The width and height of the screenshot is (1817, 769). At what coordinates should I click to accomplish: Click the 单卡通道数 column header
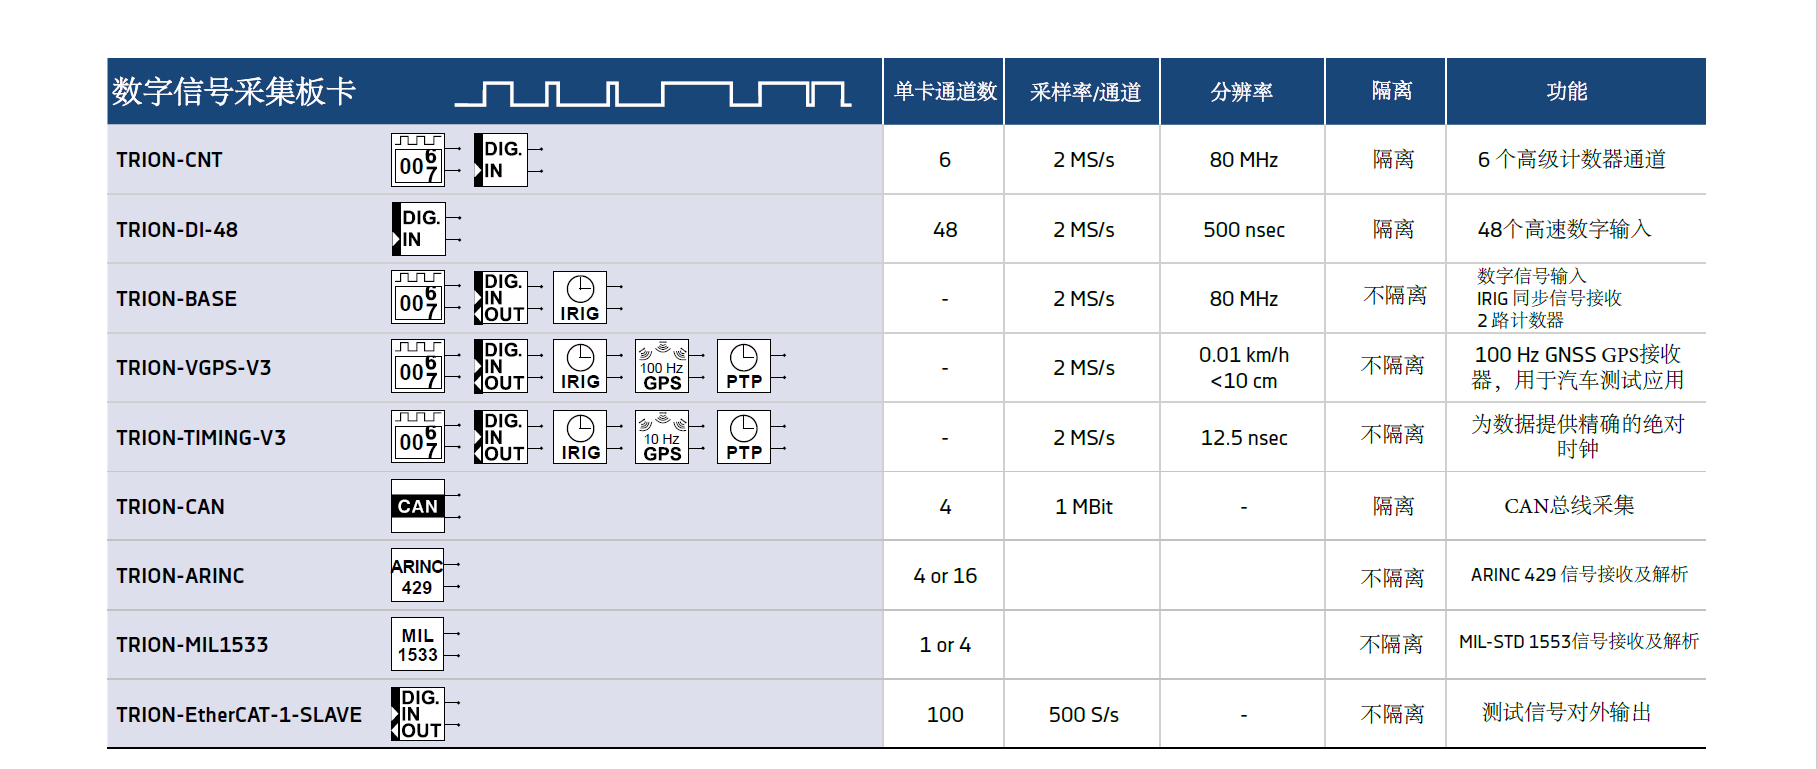(944, 92)
